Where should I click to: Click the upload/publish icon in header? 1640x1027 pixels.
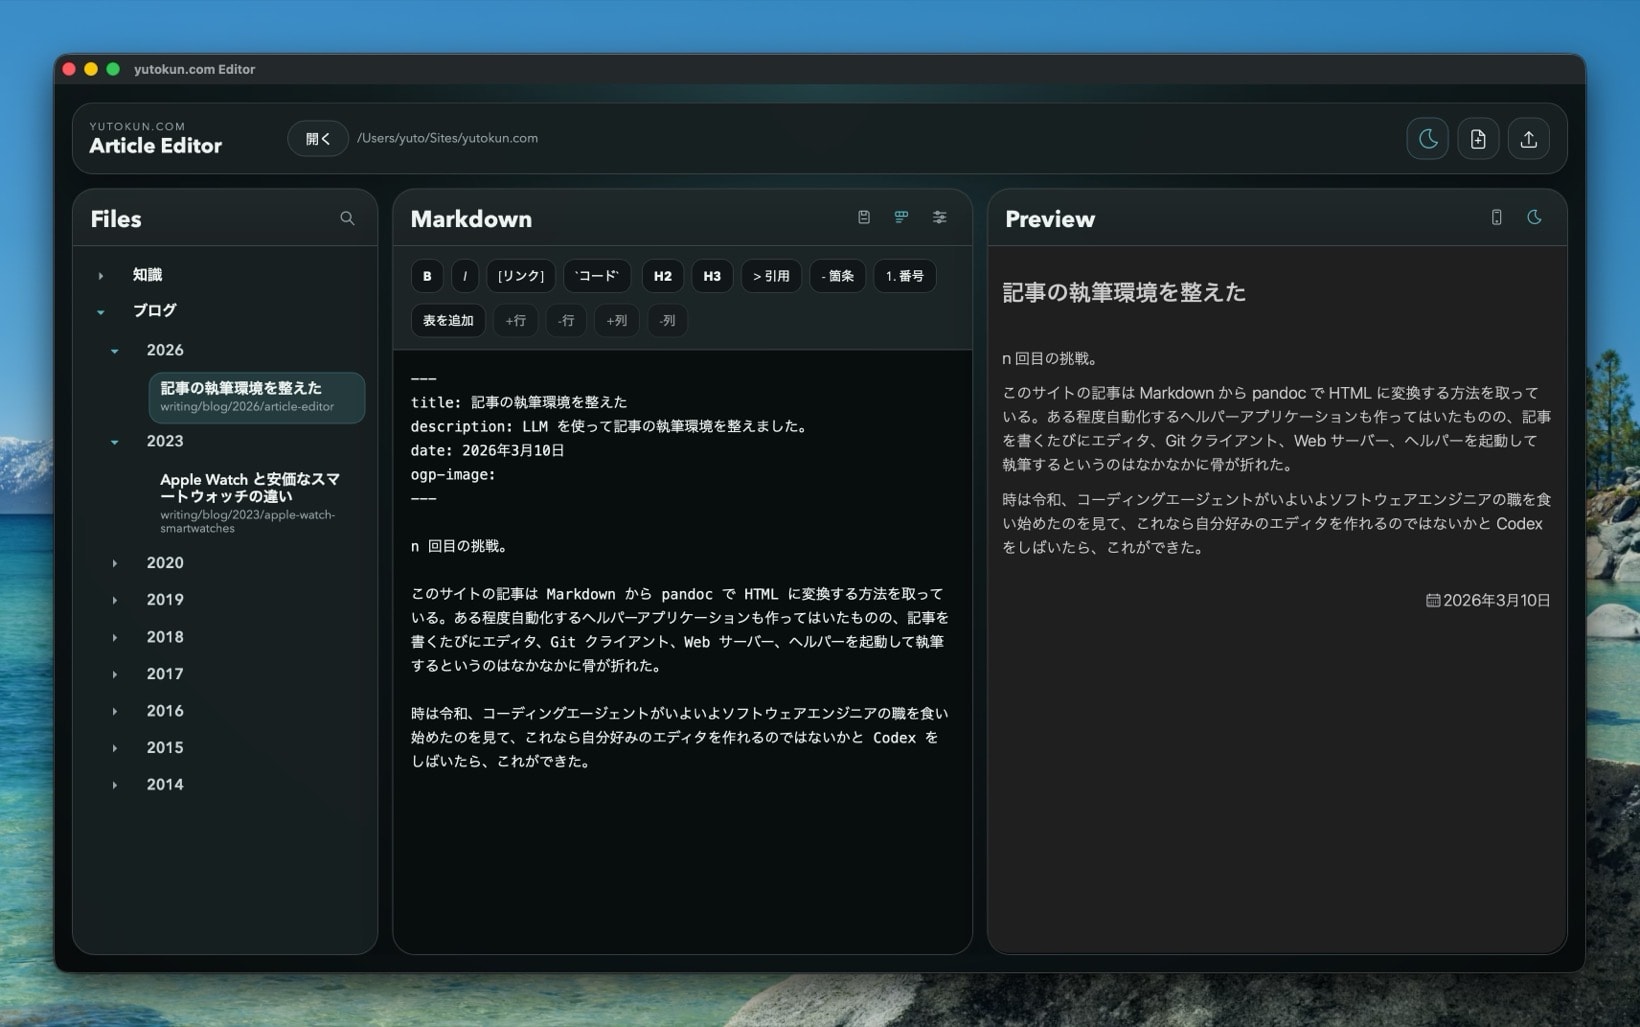1528,139
